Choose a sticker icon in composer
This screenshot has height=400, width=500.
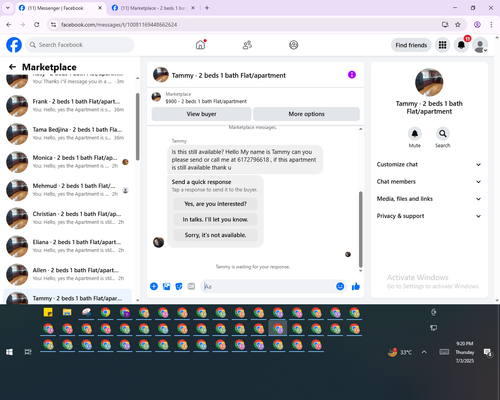tap(179, 286)
